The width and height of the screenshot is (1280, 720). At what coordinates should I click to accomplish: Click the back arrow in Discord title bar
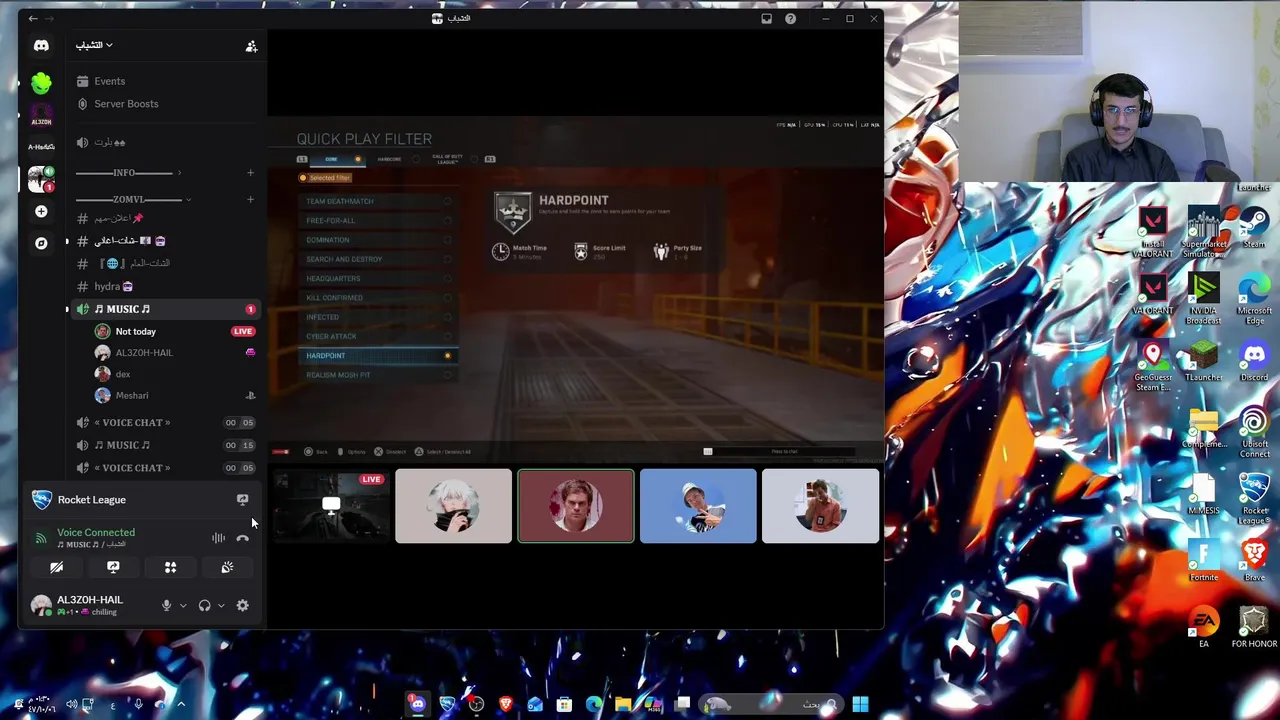(x=32, y=18)
